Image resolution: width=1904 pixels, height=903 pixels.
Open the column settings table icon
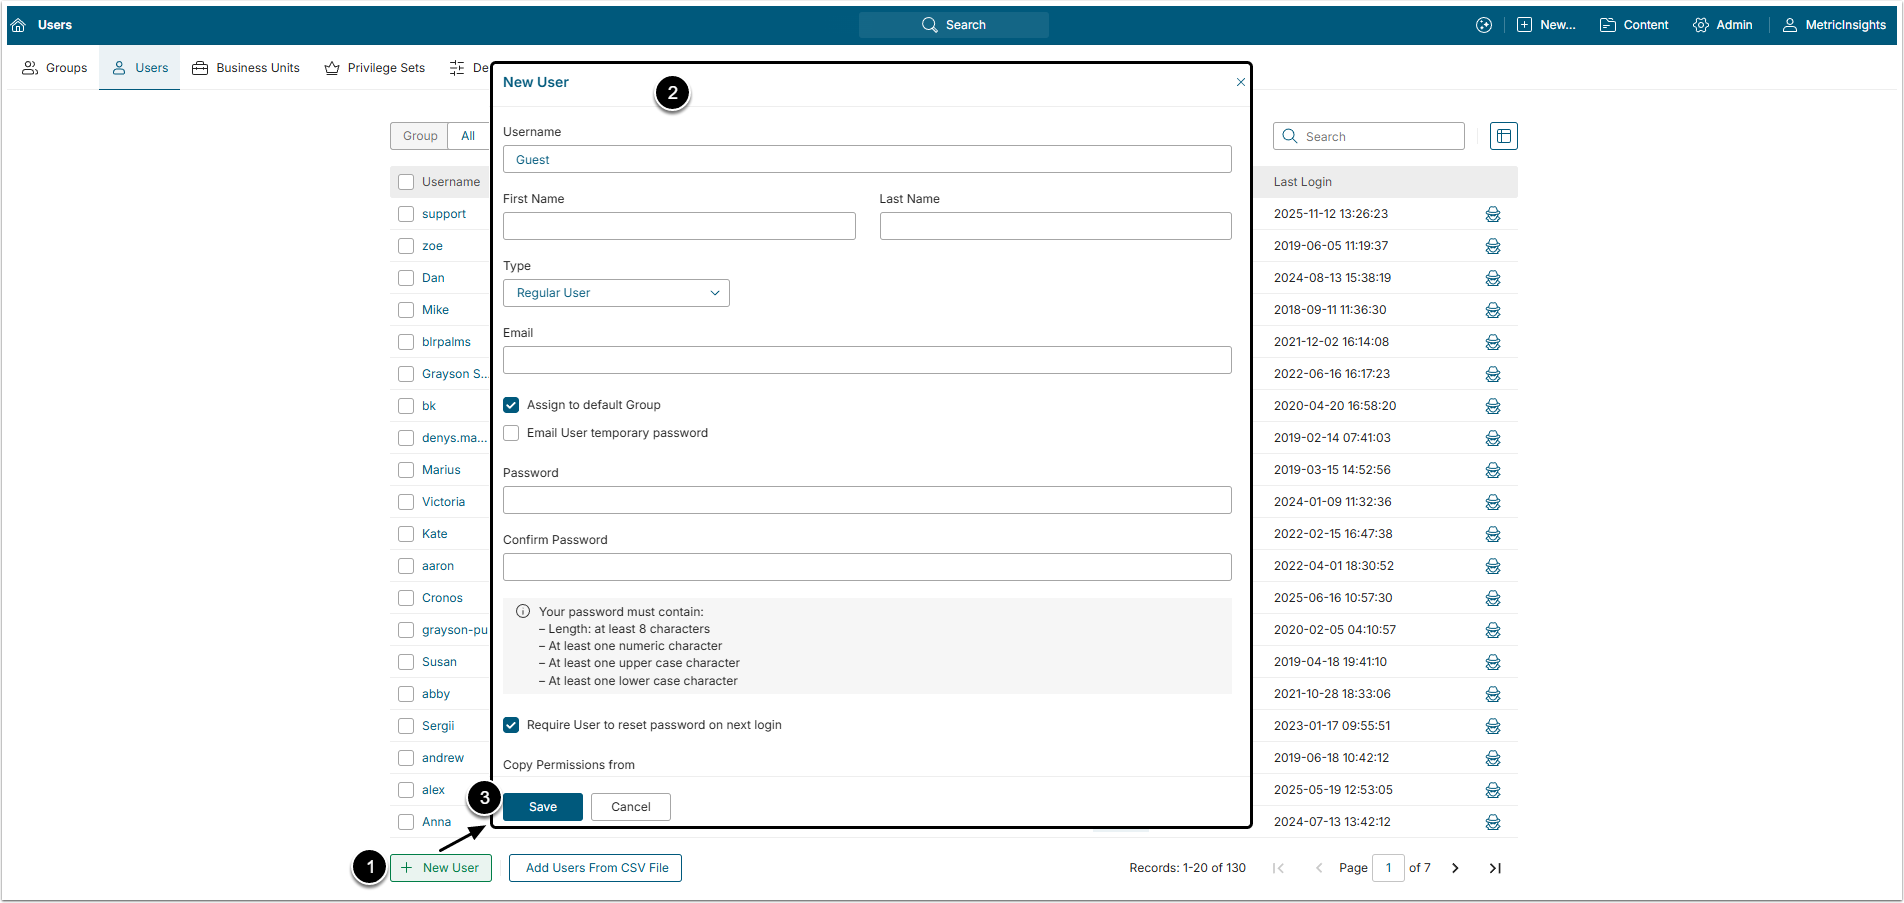click(x=1503, y=136)
